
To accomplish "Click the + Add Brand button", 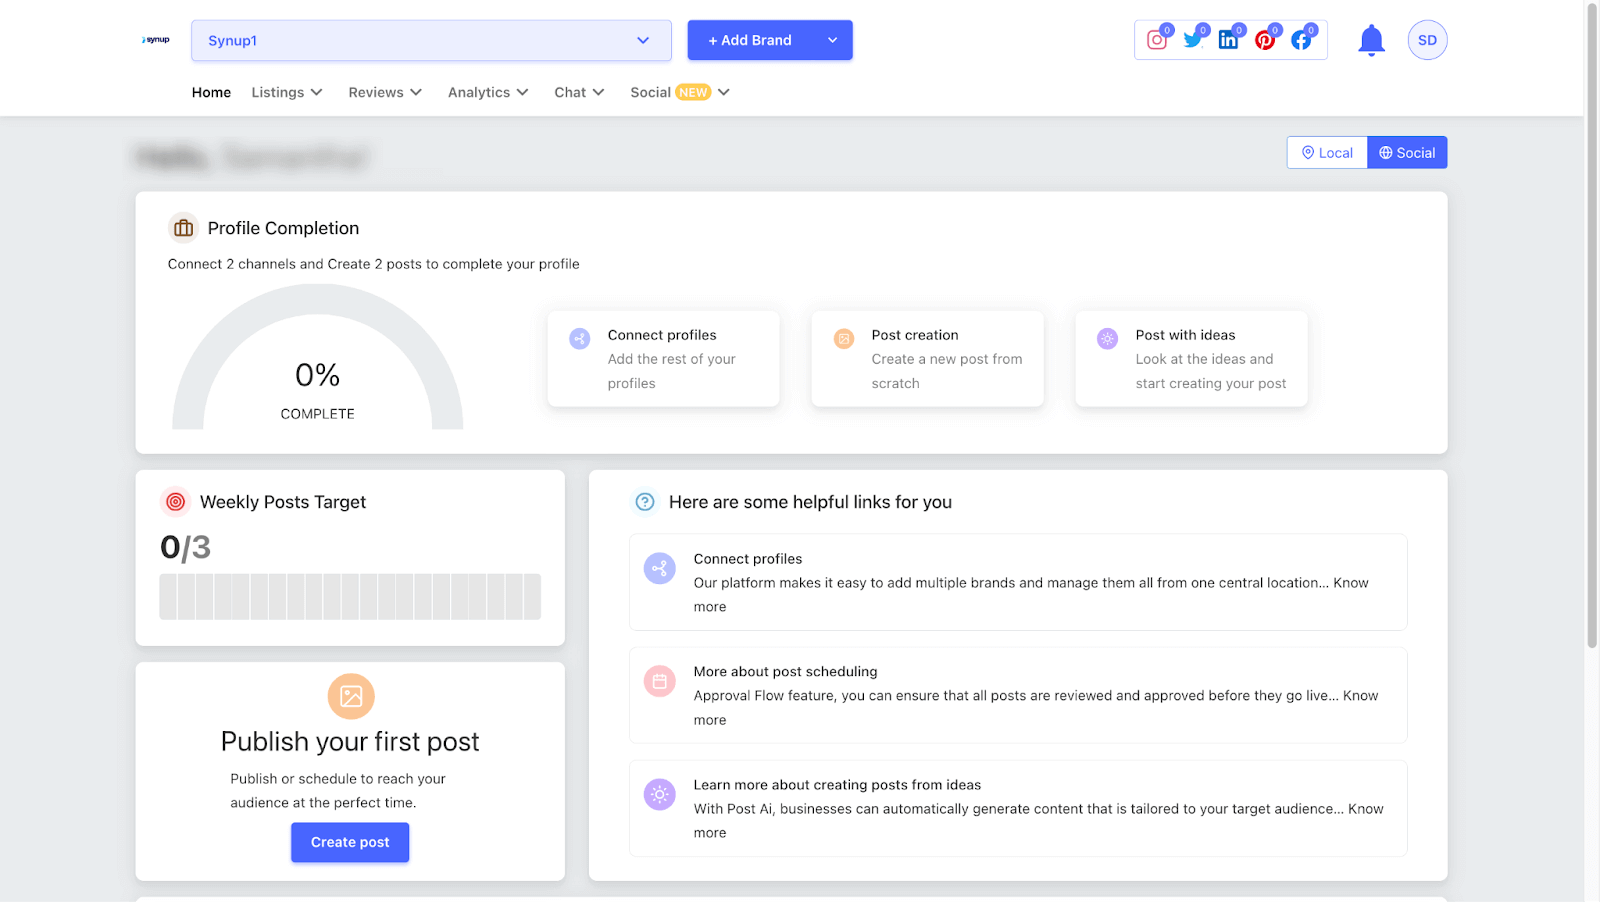I will pos(750,40).
